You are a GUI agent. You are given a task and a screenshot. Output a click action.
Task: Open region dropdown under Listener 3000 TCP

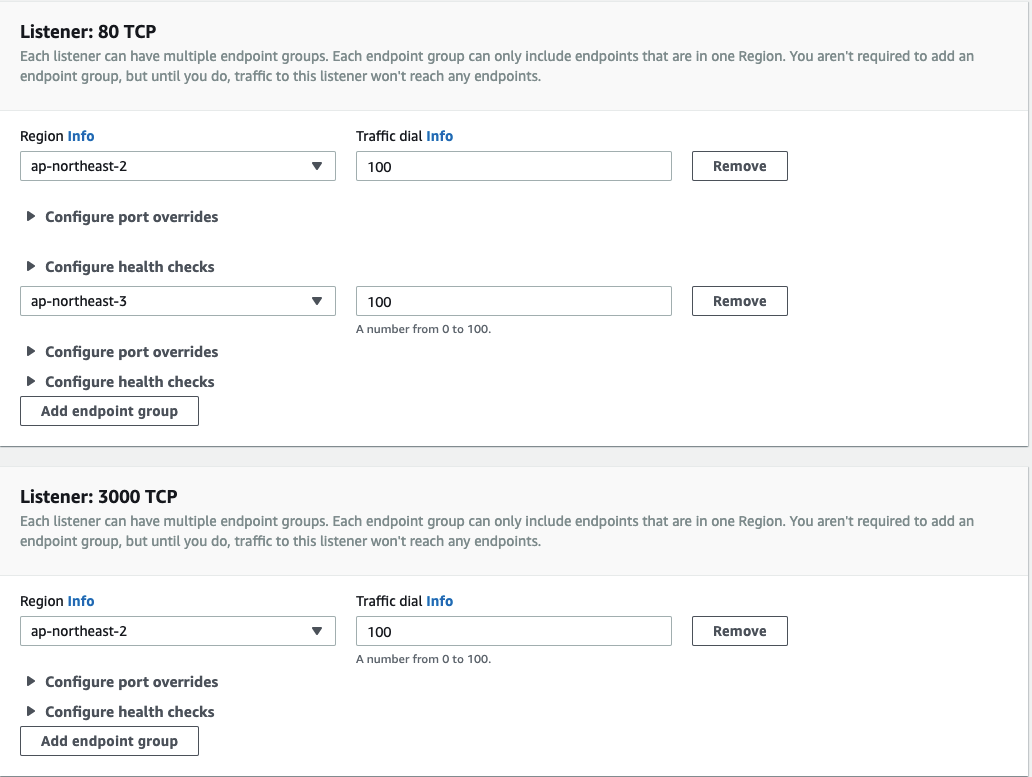tap(178, 631)
